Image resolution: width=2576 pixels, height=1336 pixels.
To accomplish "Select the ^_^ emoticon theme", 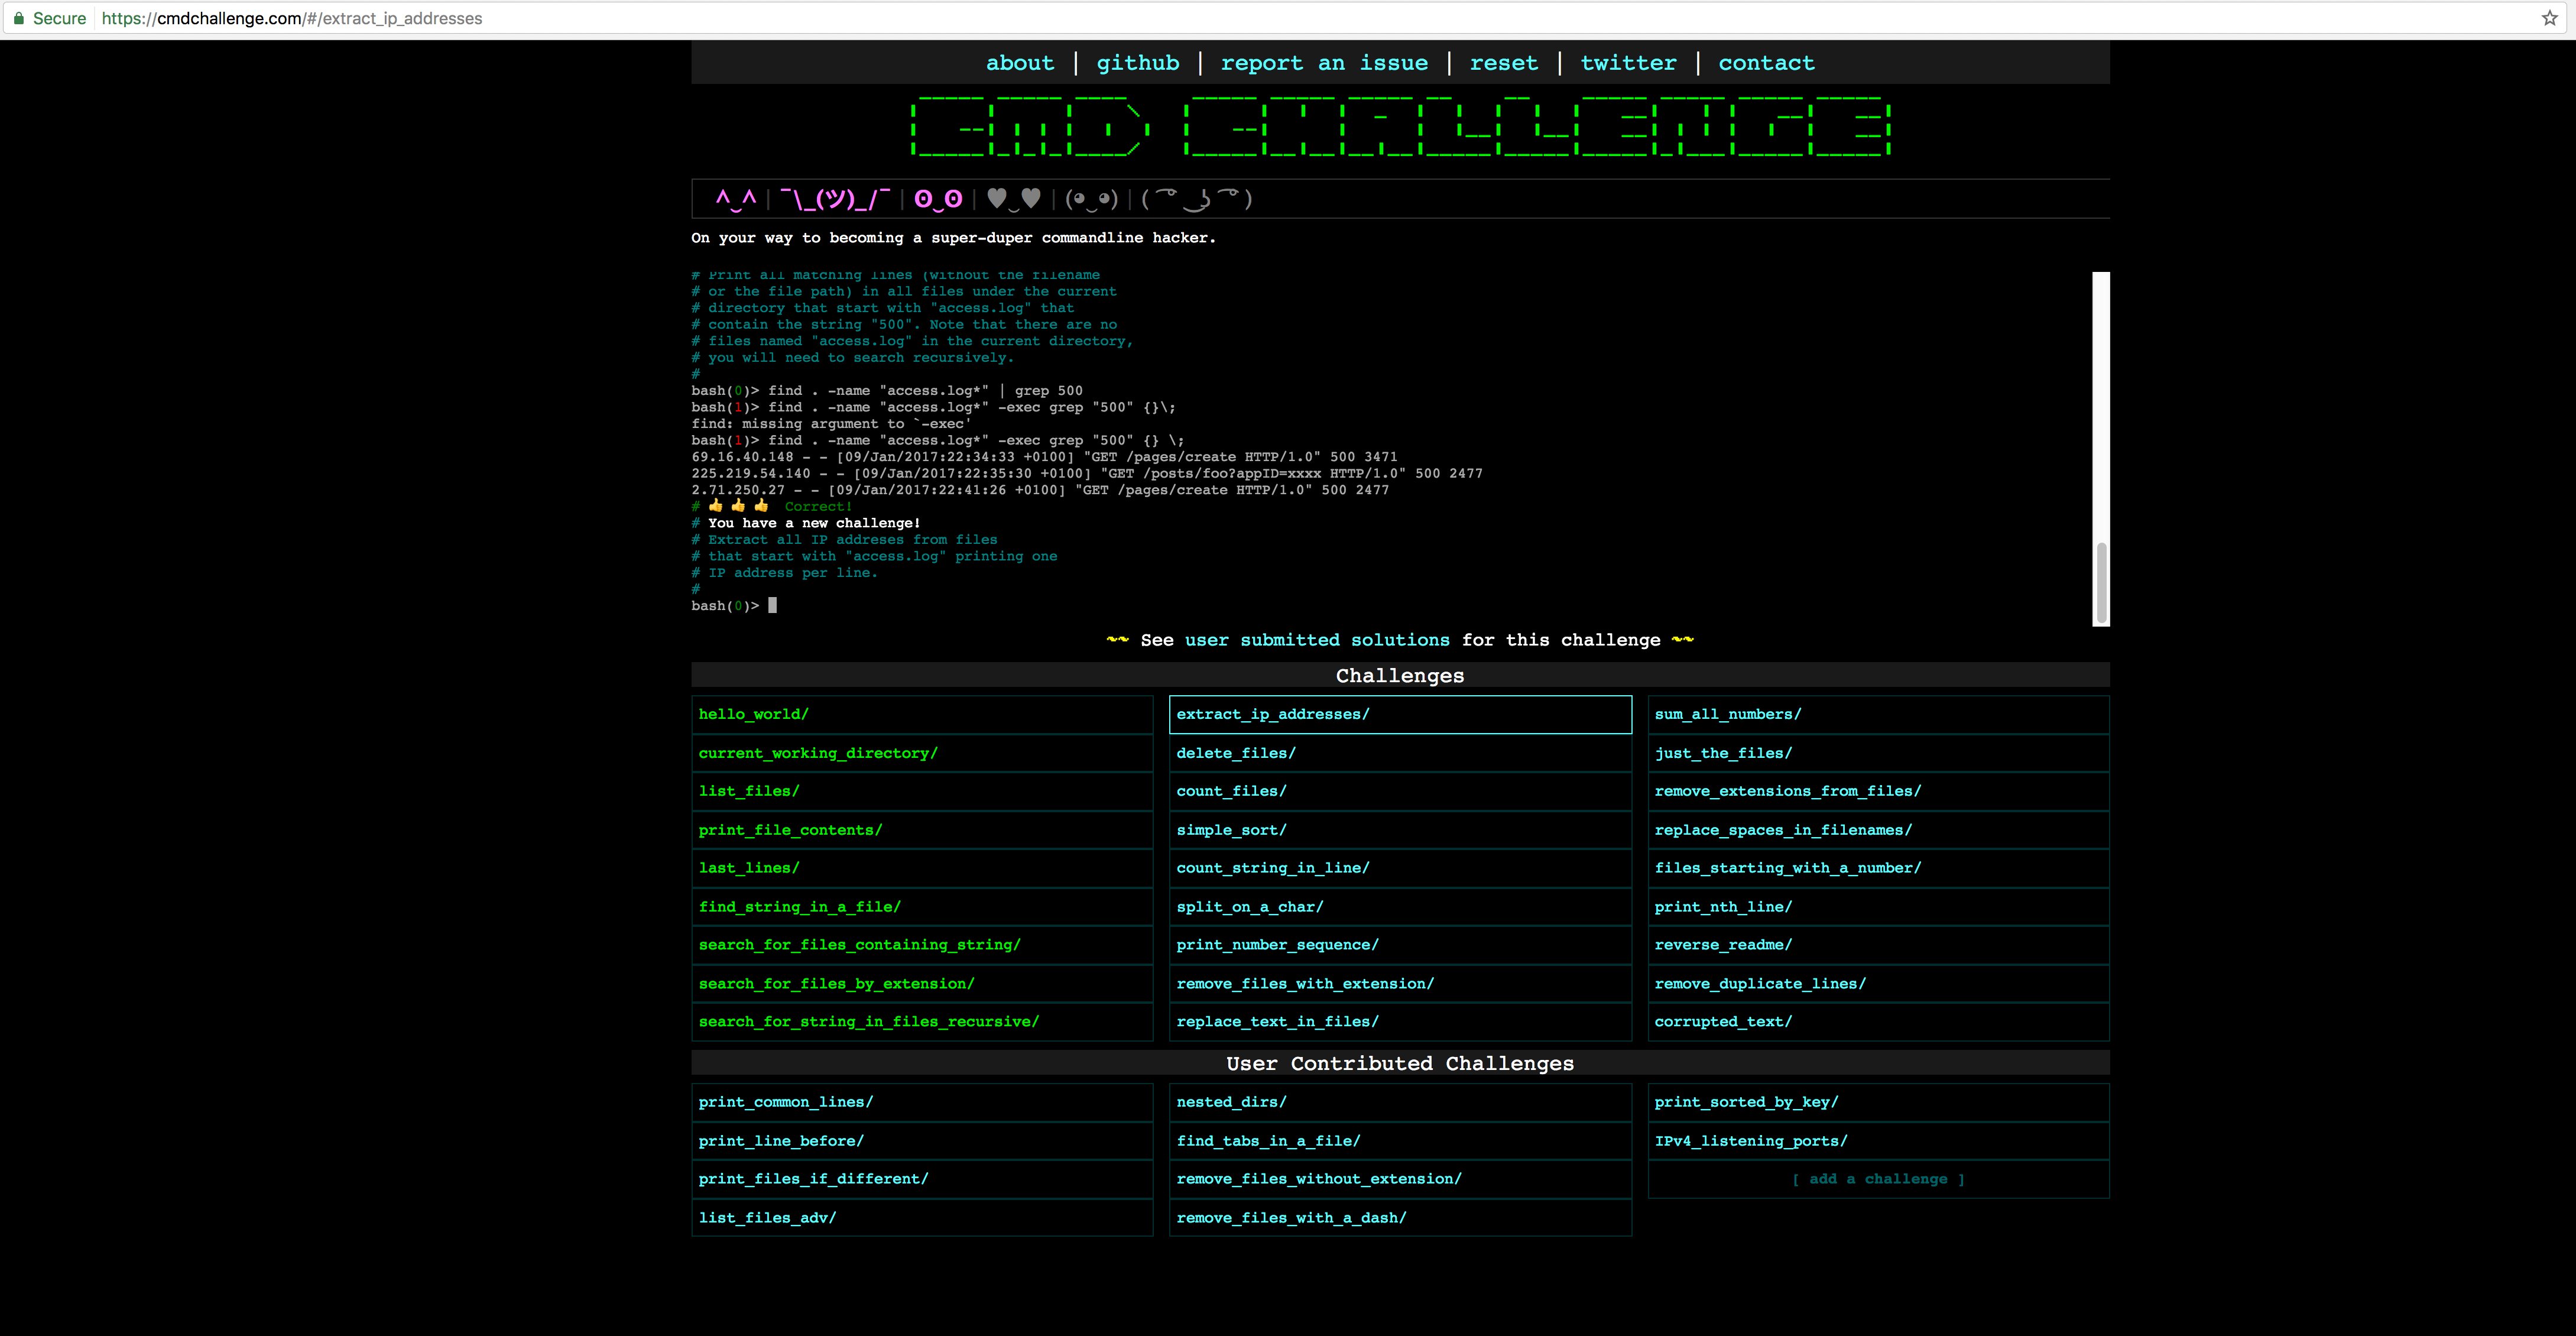I will pyautogui.click(x=737, y=199).
